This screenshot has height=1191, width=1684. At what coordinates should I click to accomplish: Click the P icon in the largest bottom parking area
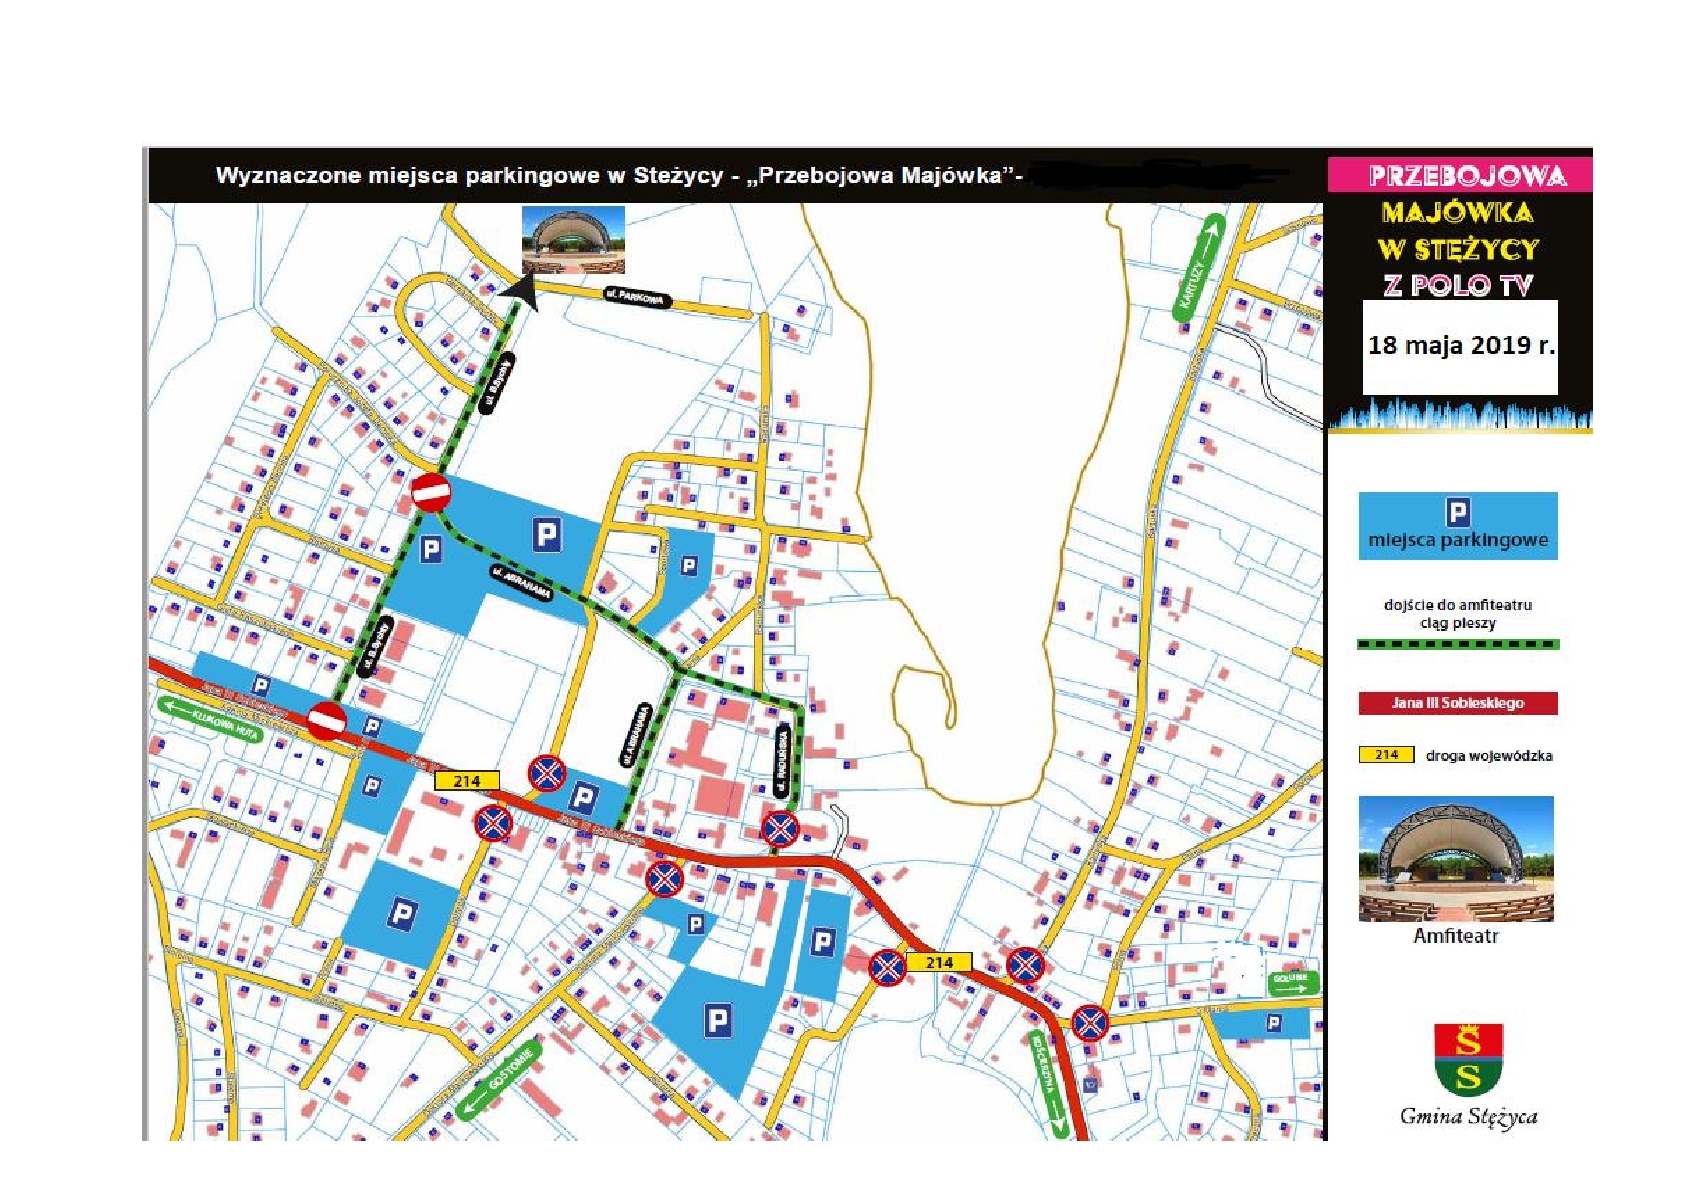point(718,1021)
